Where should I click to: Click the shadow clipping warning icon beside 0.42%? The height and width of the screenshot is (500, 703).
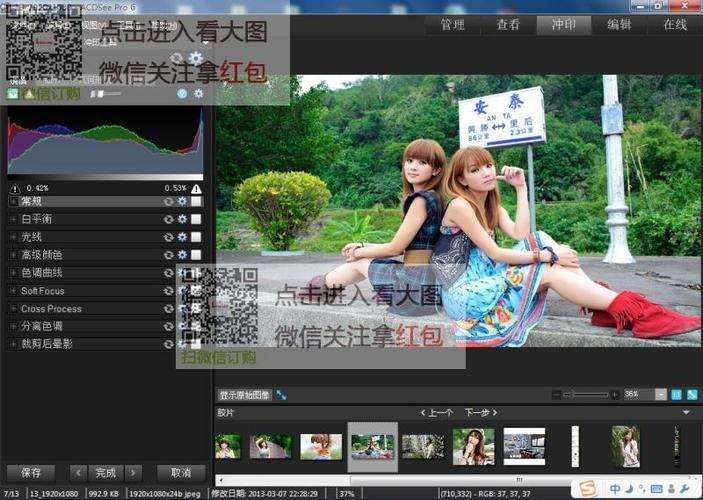point(15,188)
